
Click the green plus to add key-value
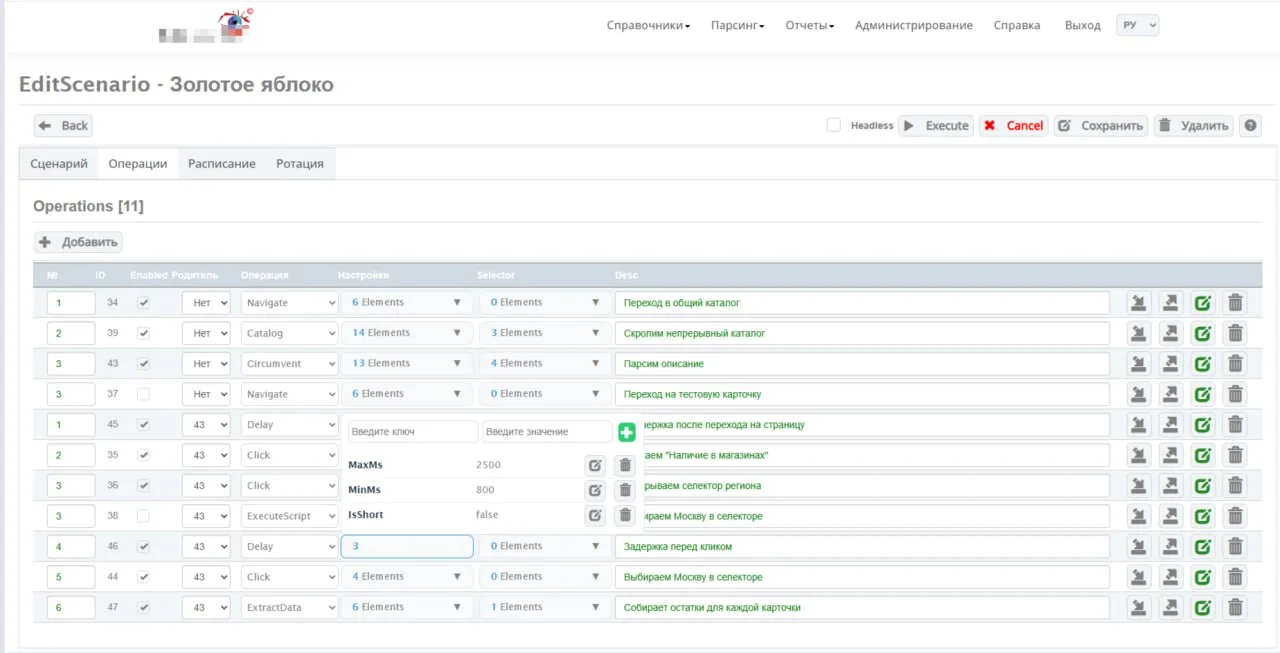[626, 432]
